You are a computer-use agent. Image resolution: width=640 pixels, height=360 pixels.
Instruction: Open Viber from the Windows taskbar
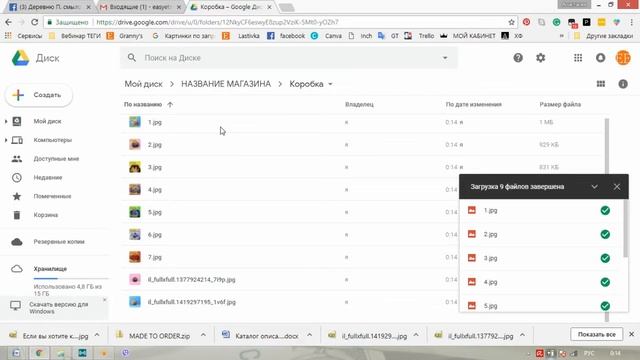125,353
